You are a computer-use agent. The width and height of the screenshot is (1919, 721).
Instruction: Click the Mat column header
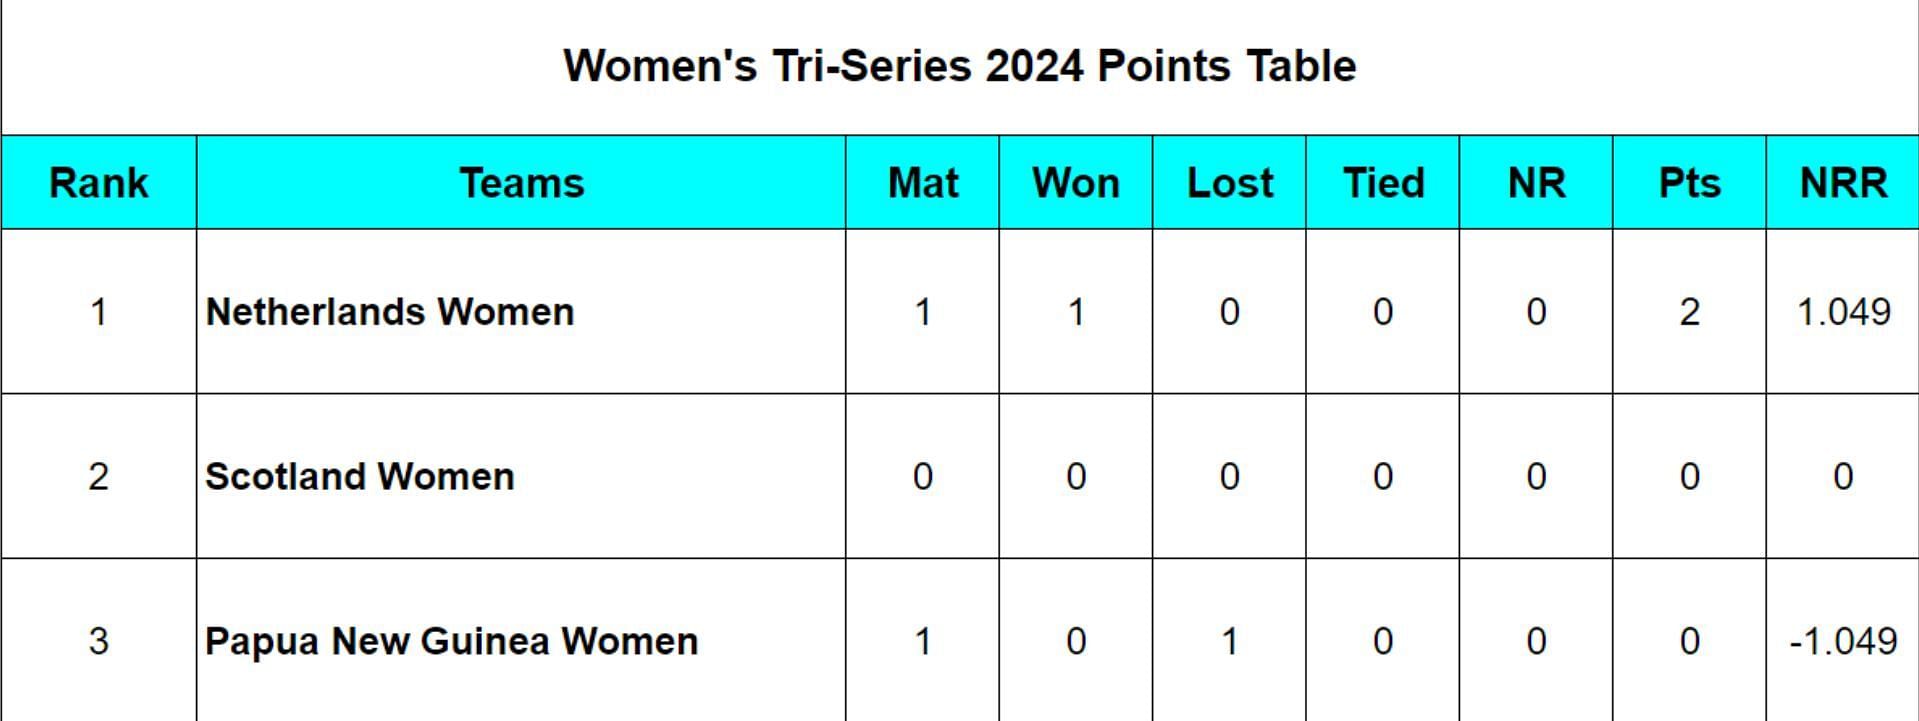pyautogui.click(x=922, y=183)
